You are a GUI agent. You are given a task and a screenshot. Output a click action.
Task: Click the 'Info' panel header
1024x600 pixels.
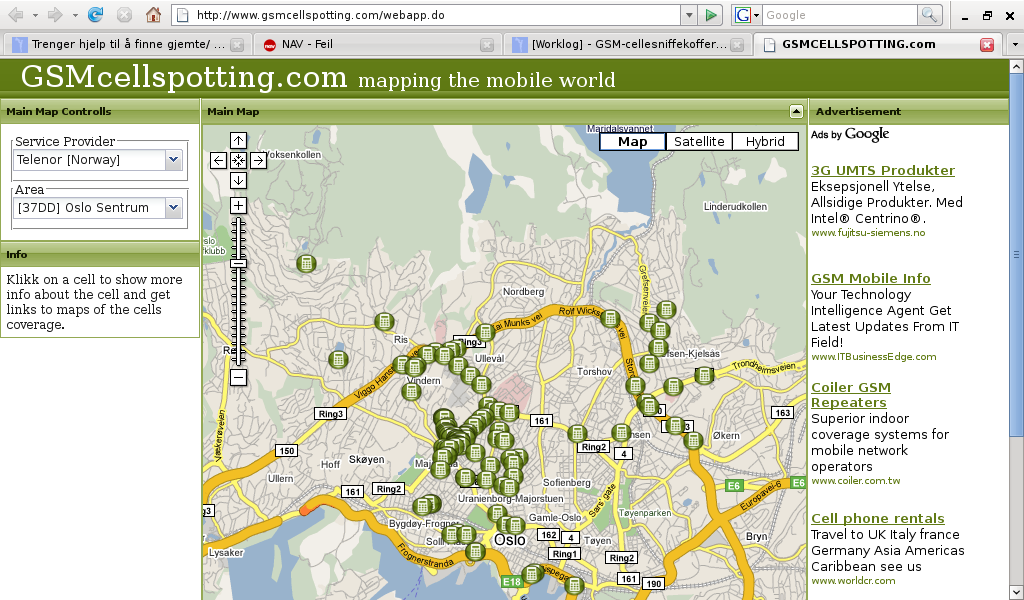[x=100, y=255]
